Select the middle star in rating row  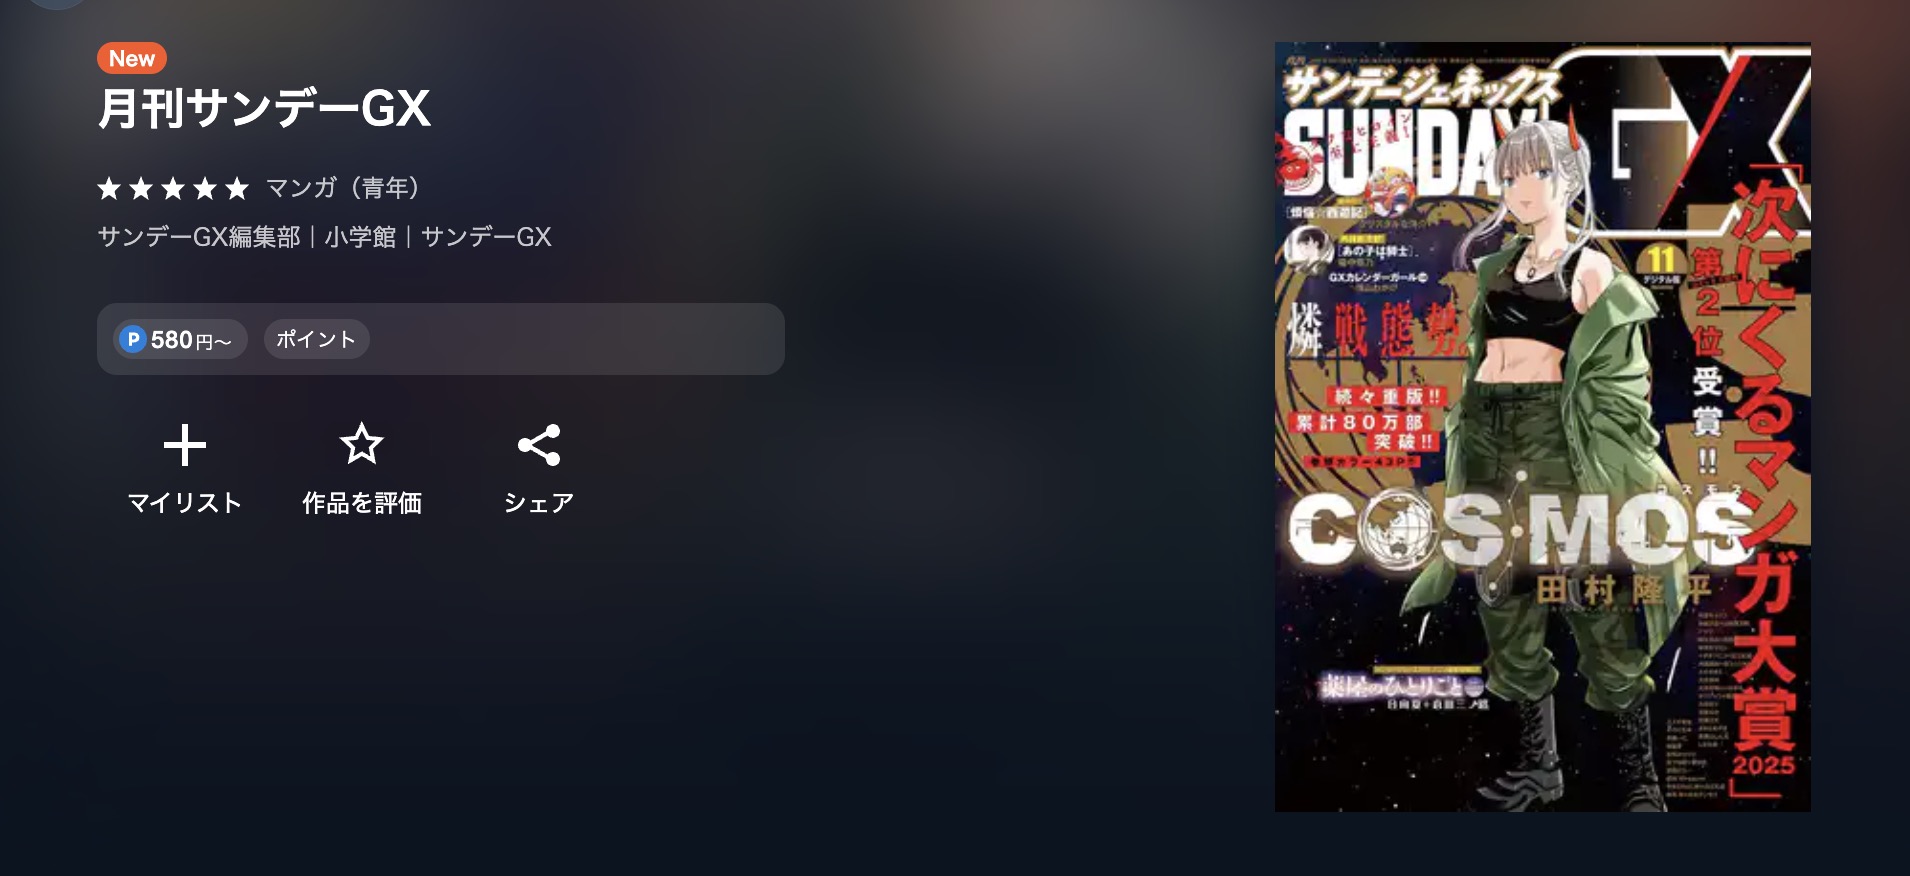[x=173, y=188]
